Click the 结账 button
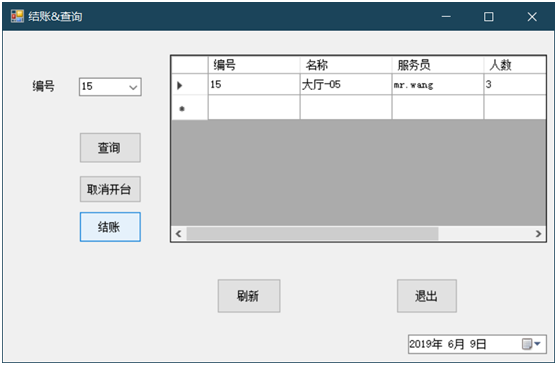557x365 pixels. tap(110, 227)
